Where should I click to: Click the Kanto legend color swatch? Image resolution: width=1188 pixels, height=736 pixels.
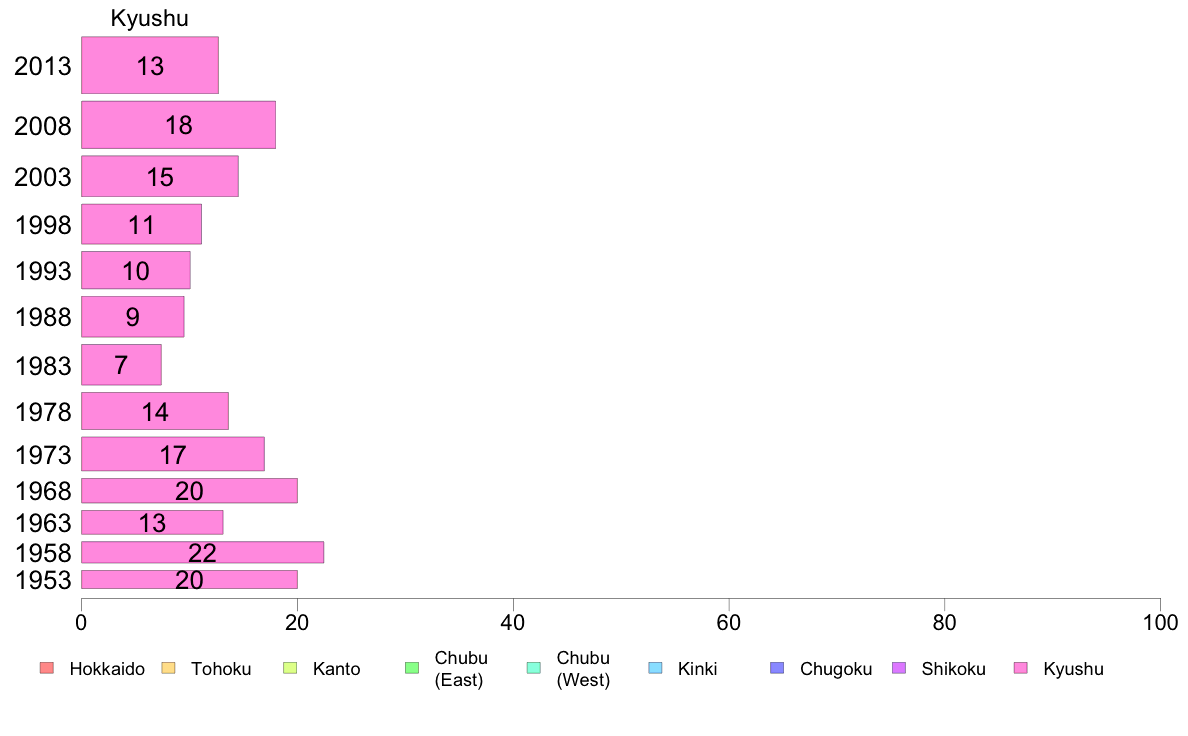pos(290,668)
